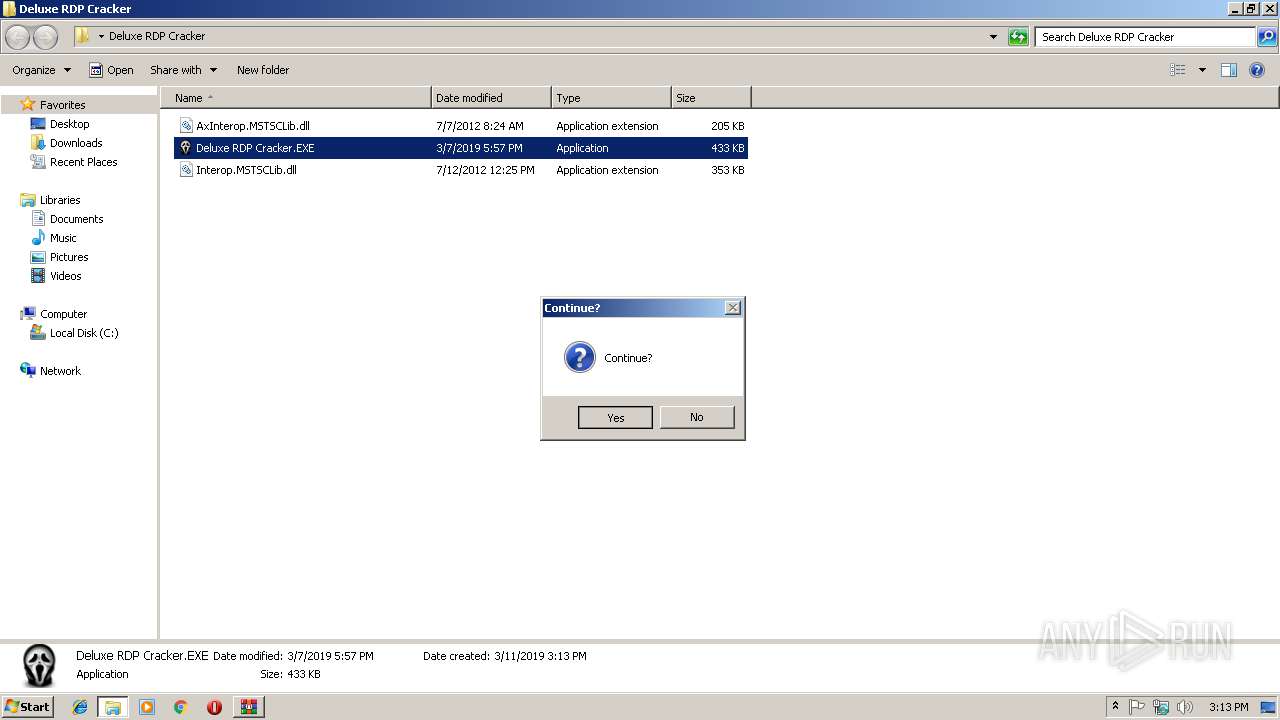1280x720 pixels.
Task: Click the Interop.MSTSCLib.dll file icon
Action: coord(185,170)
